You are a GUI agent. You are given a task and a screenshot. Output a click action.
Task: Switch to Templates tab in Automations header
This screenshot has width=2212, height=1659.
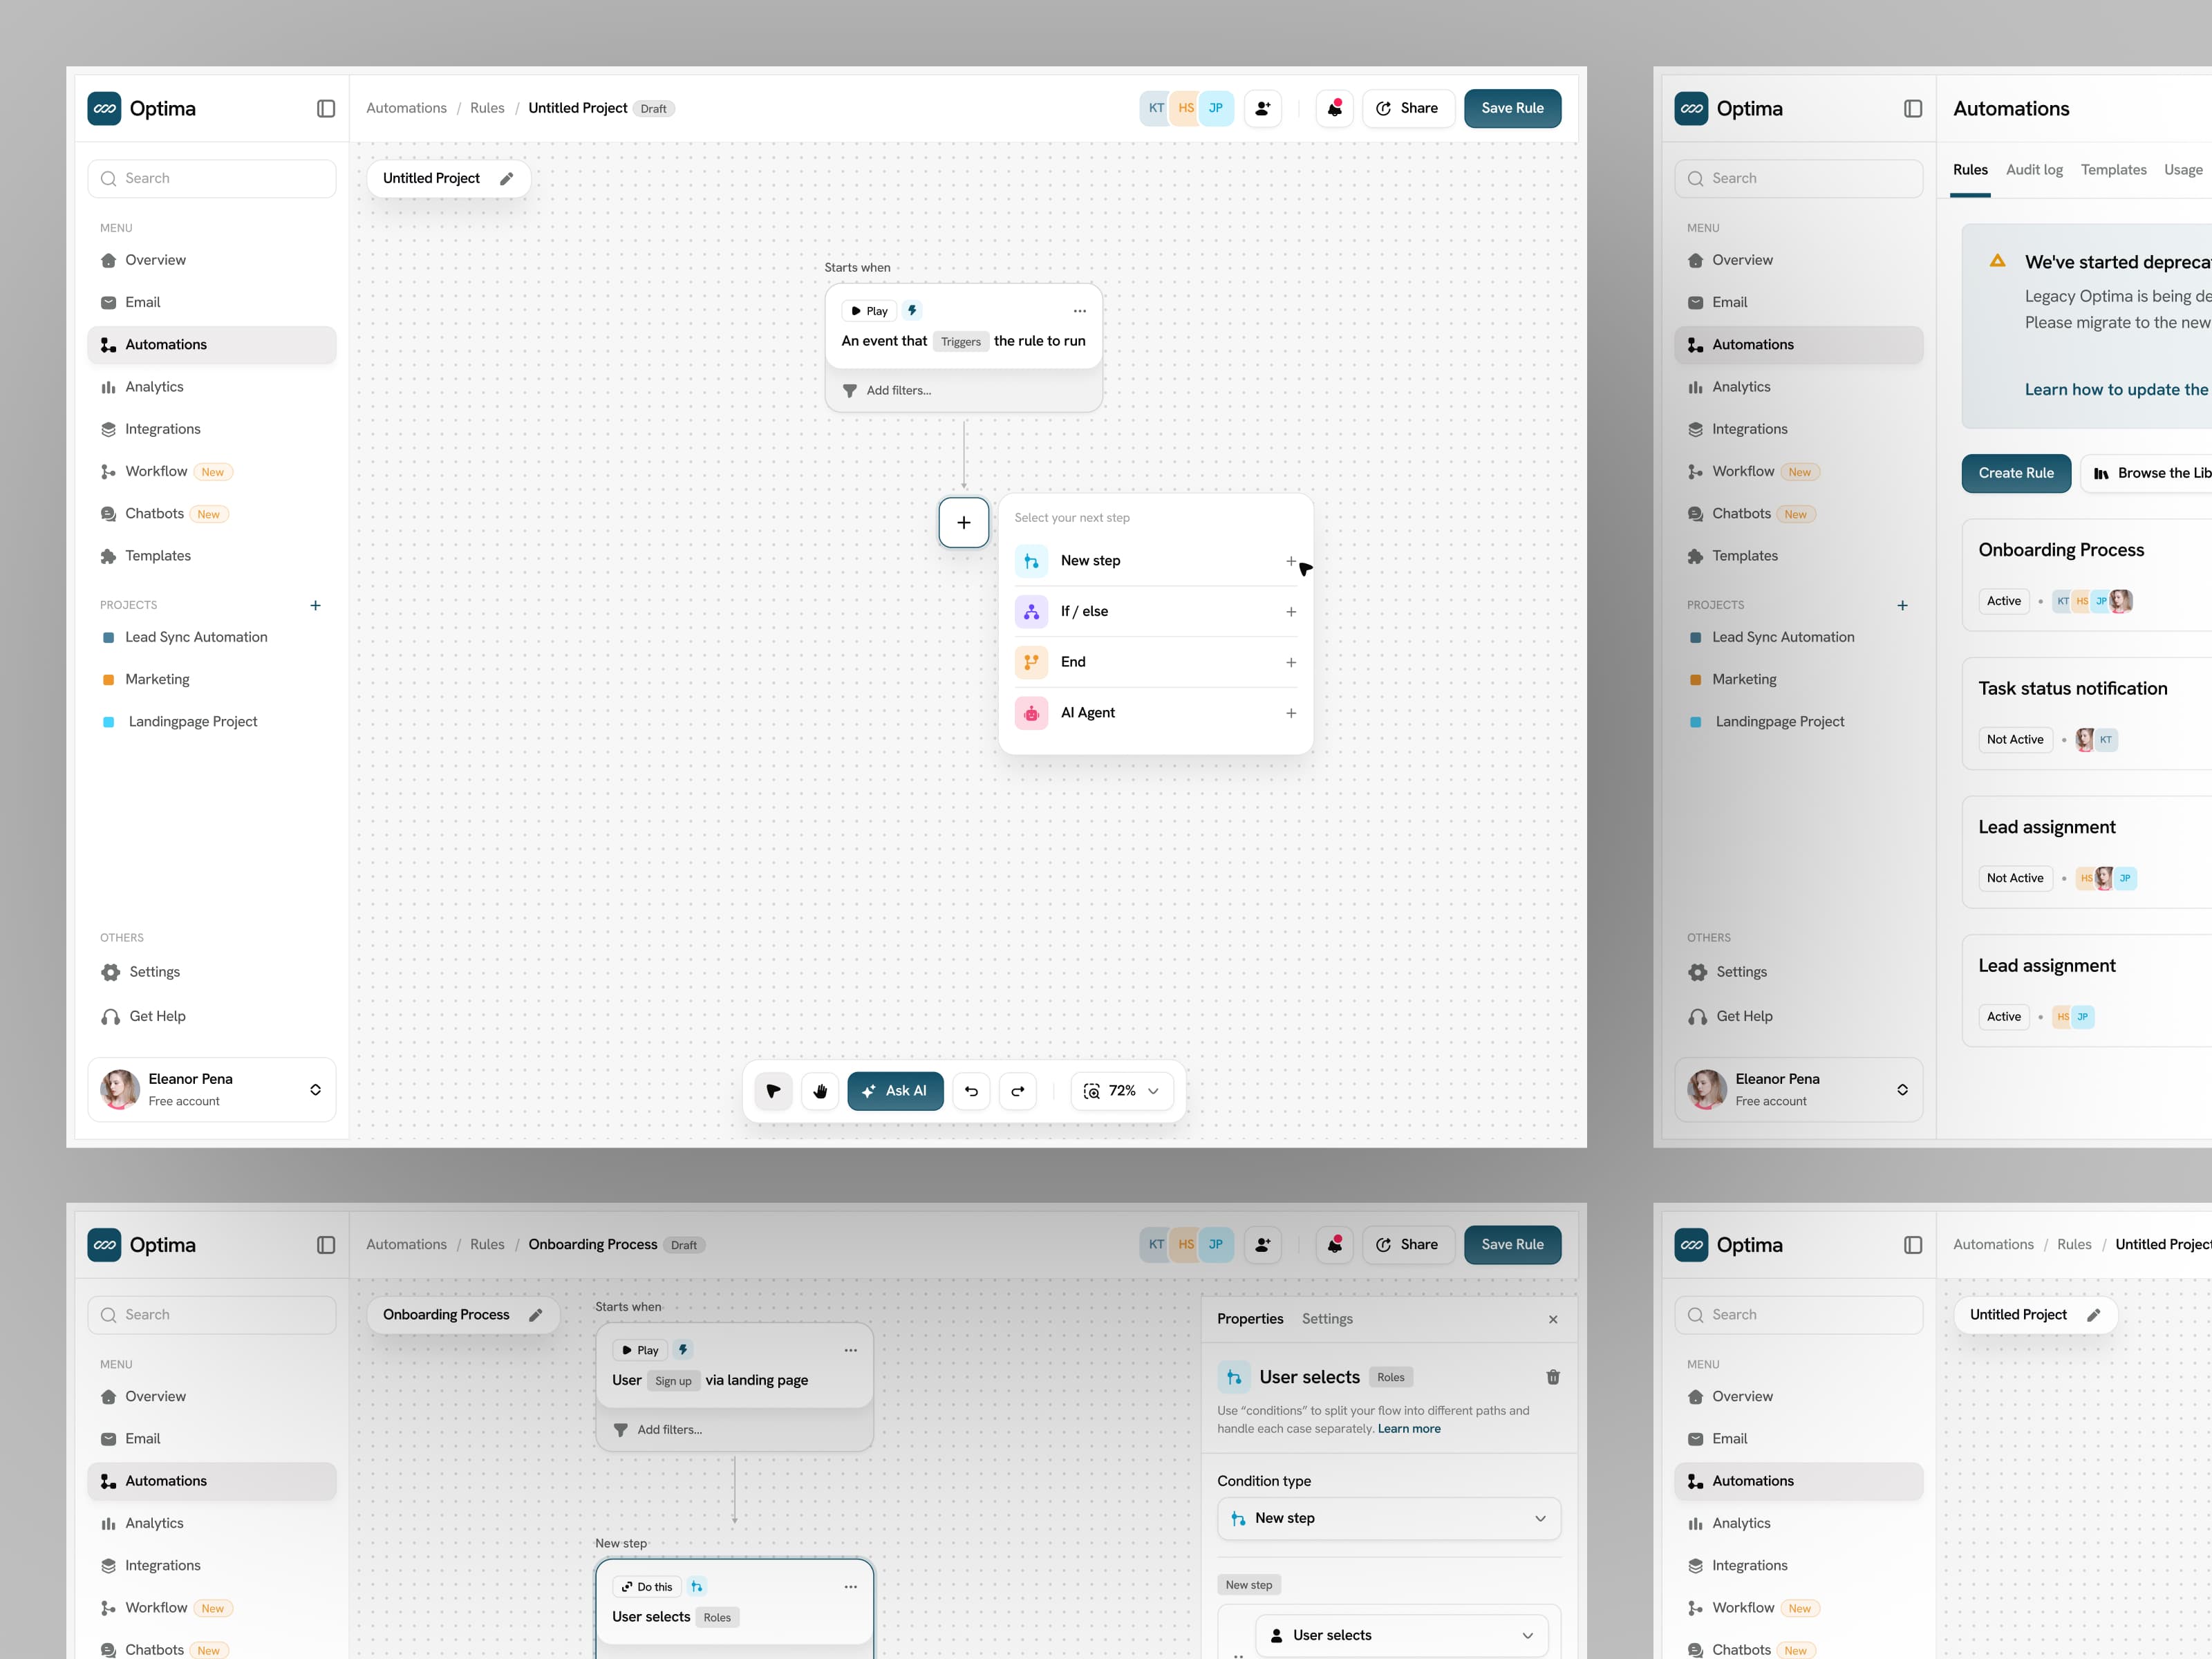(2113, 170)
